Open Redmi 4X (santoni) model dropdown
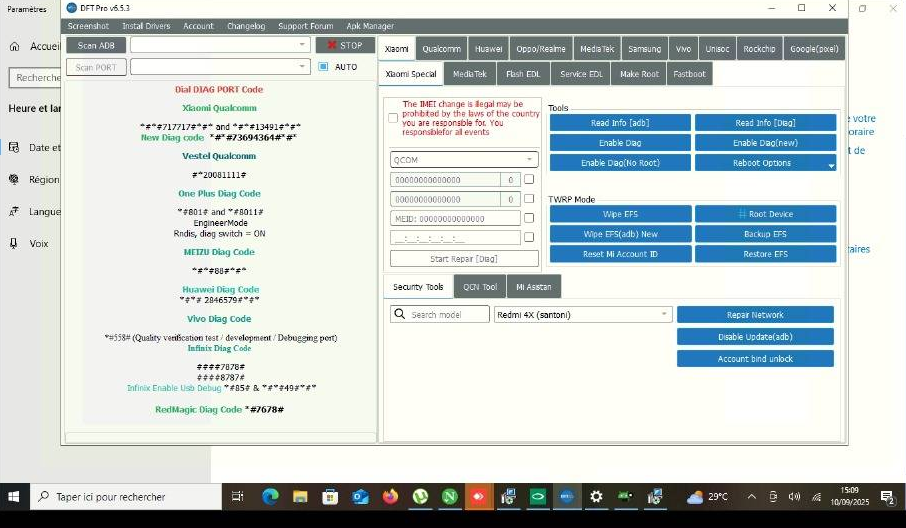Viewport: 906px width, 528px height. 583,314
